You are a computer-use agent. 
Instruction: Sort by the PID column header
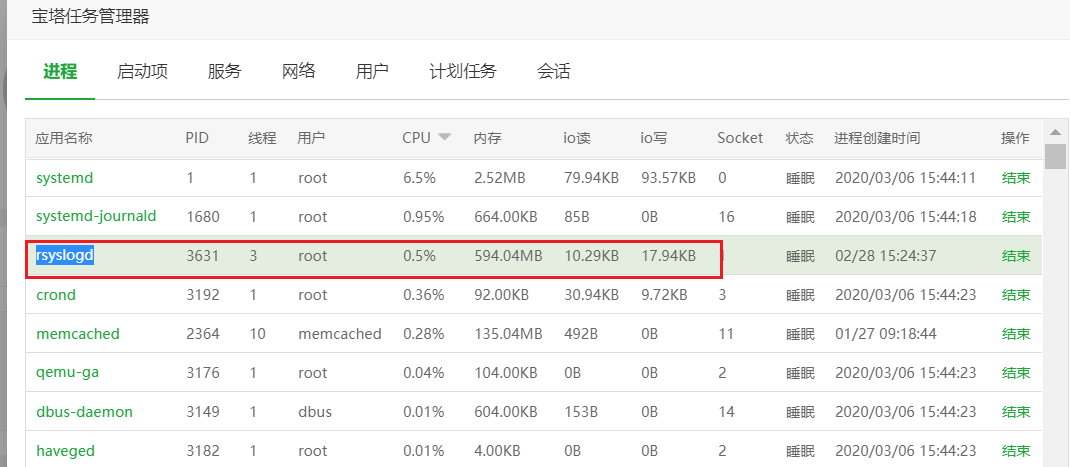(197, 138)
